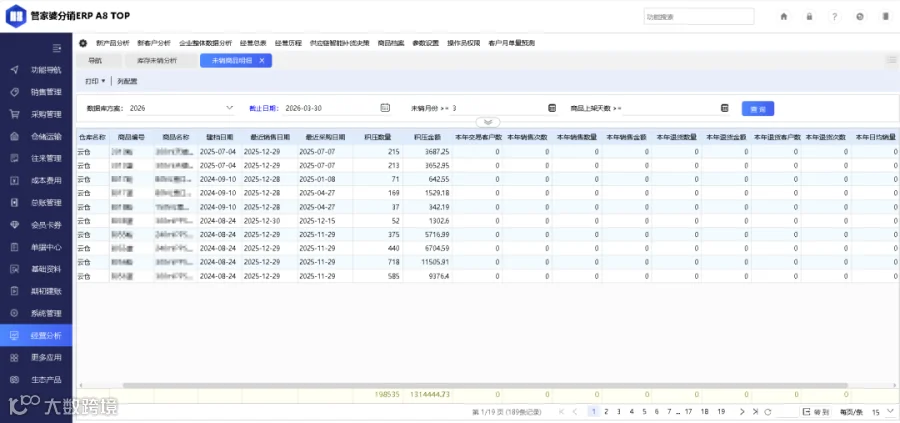Click the blue 查询 button
The width and height of the screenshot is (900, 423).
758,108
